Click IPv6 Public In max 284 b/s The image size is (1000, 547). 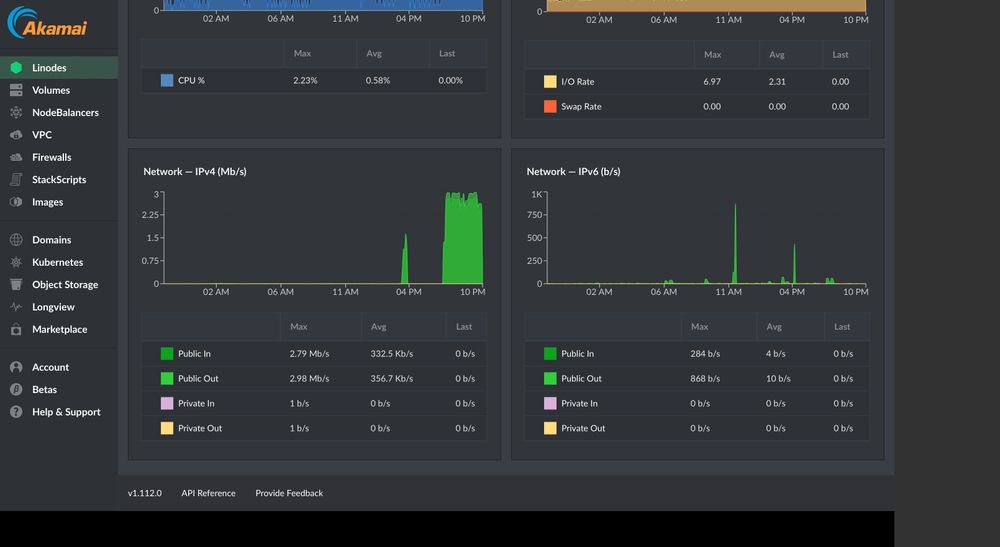[x=705, y=353]
